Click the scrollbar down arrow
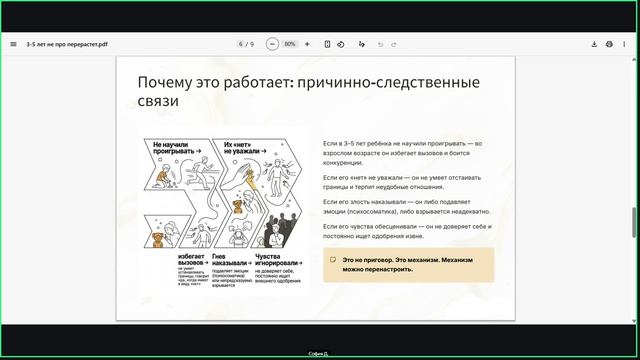 (634, 321)
